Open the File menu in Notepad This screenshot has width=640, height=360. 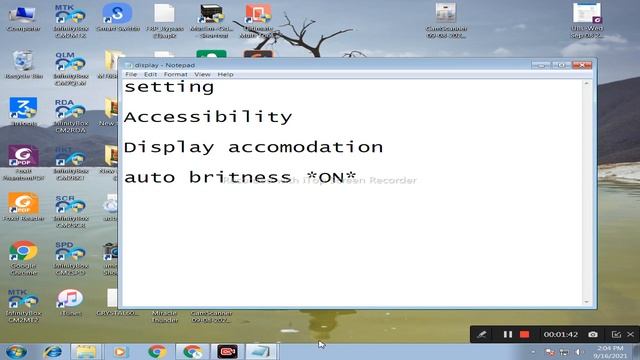[x=131, y=74]
